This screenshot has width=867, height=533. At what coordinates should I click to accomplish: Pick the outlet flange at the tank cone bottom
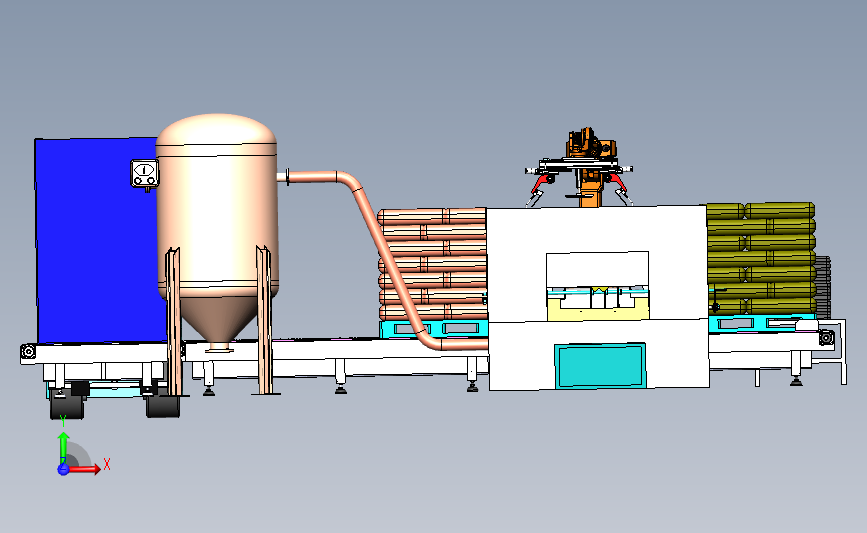click(x=219, y=347)
